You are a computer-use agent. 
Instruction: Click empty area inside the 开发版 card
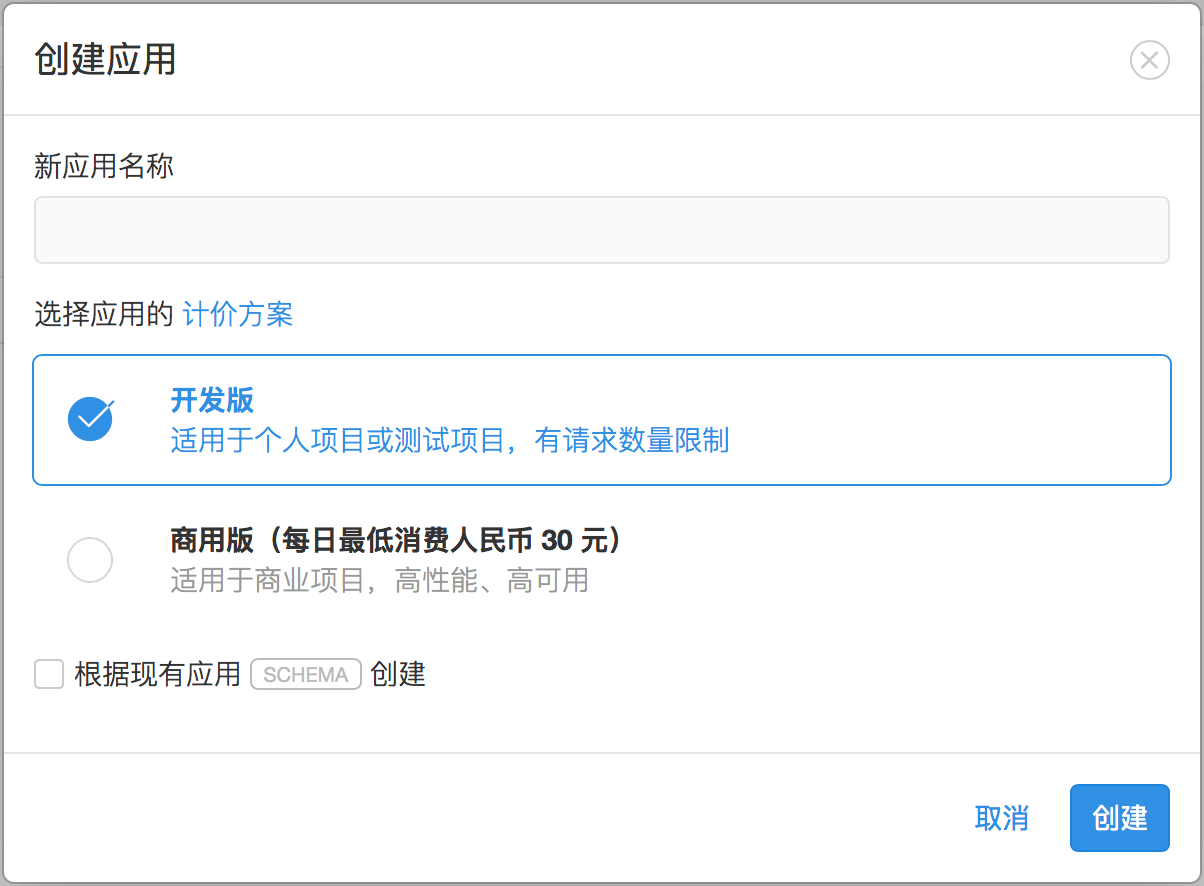[x=950, y=420]
